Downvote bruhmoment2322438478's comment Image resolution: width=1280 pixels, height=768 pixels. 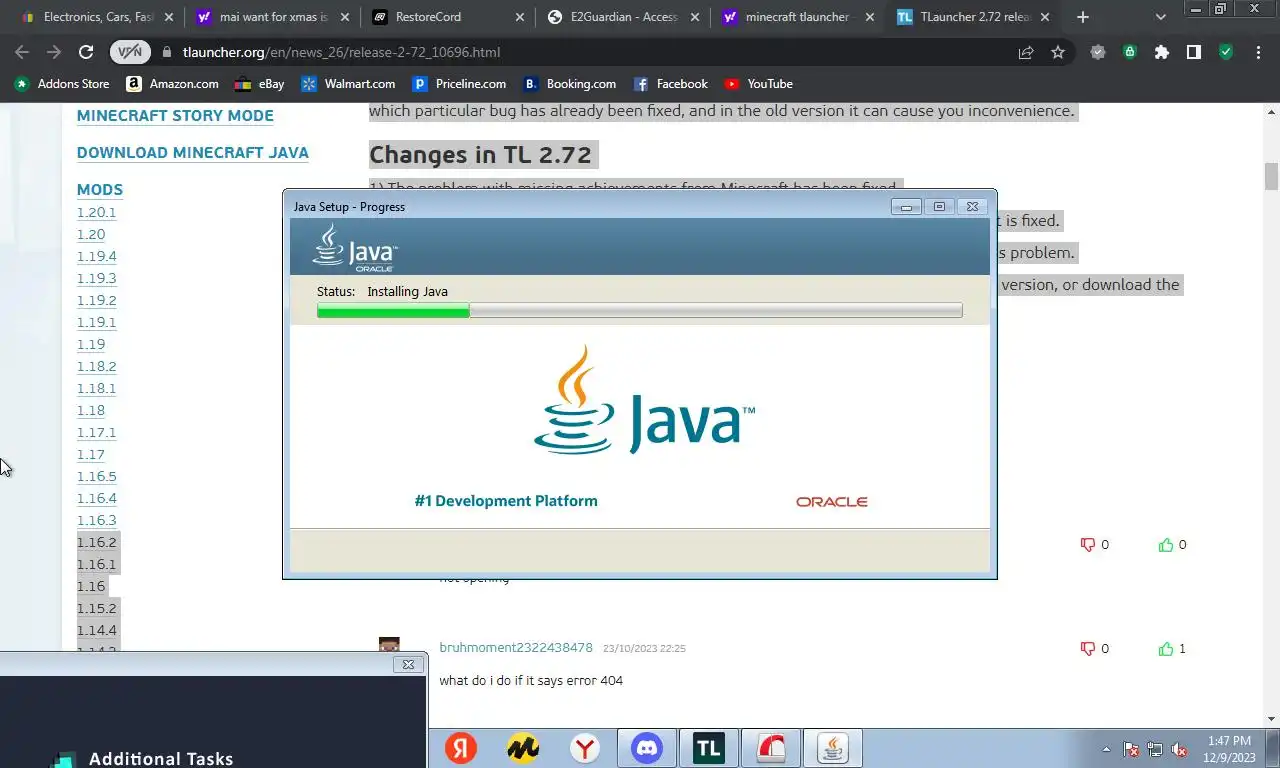click(1088, 649)
